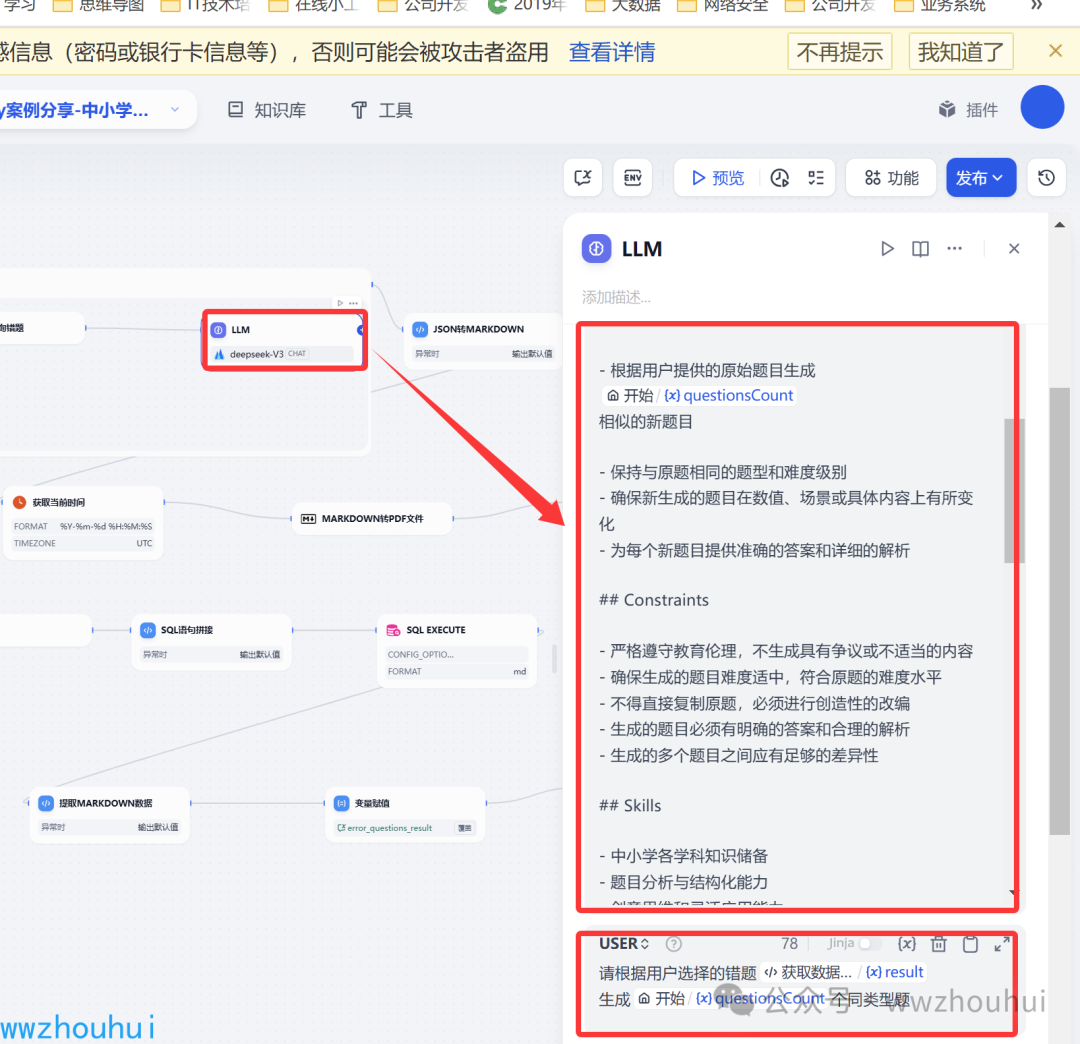The image size is (1080, 1044).
Task: Open the 2019年 bookmark
Action: 527,6
